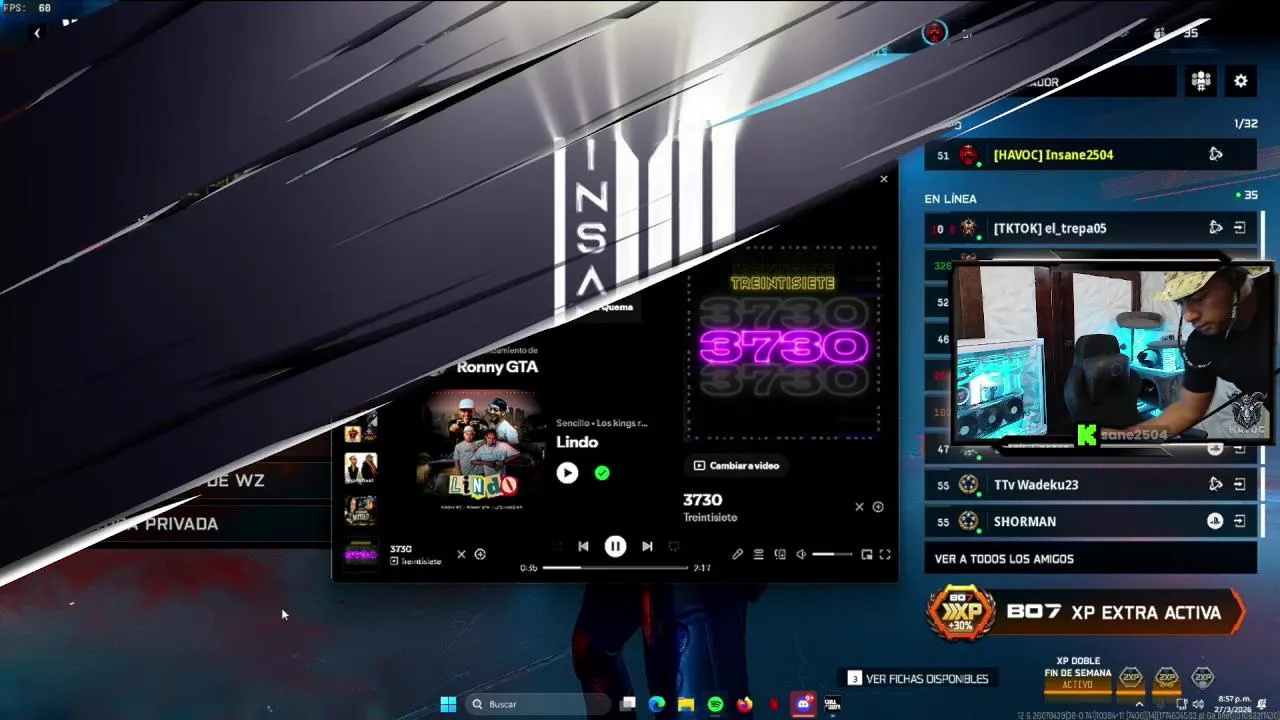Open Microsoft Edge from the taskbar
Image resolution: width=1280 pixels, height=720 pixels.
(x=656, y=704)
